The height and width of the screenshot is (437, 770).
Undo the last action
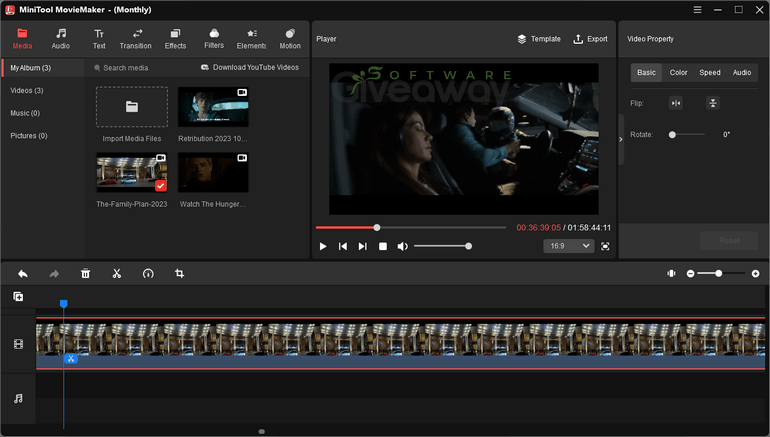23,273
